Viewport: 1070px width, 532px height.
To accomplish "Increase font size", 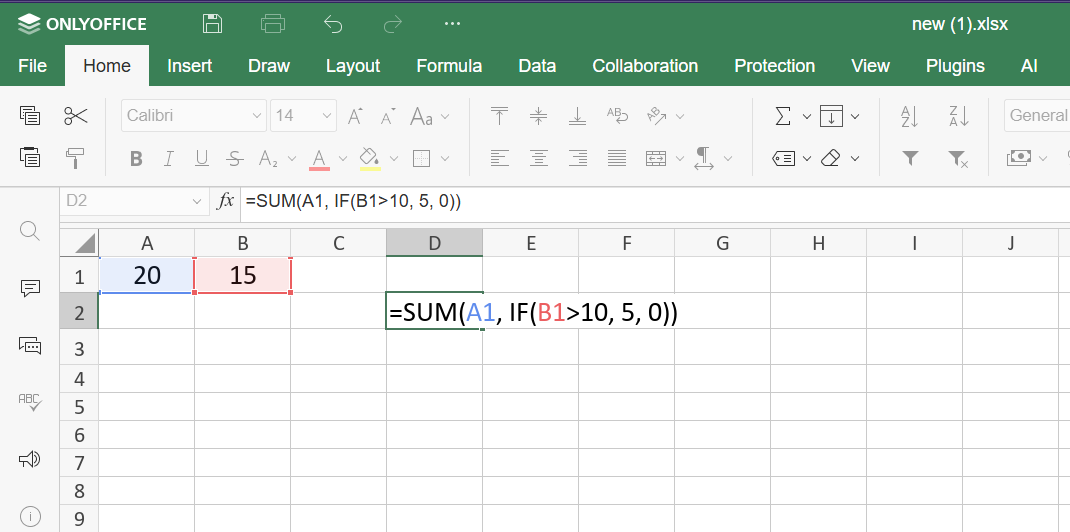I will point(355,116).
